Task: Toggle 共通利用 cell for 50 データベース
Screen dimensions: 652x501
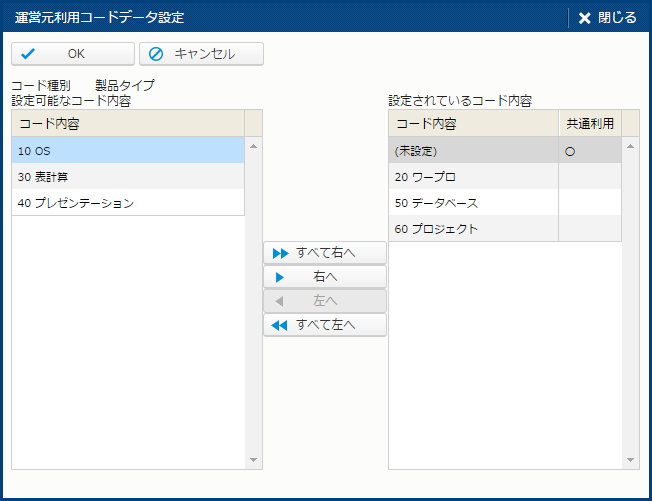Action: (x=589, y=203)
